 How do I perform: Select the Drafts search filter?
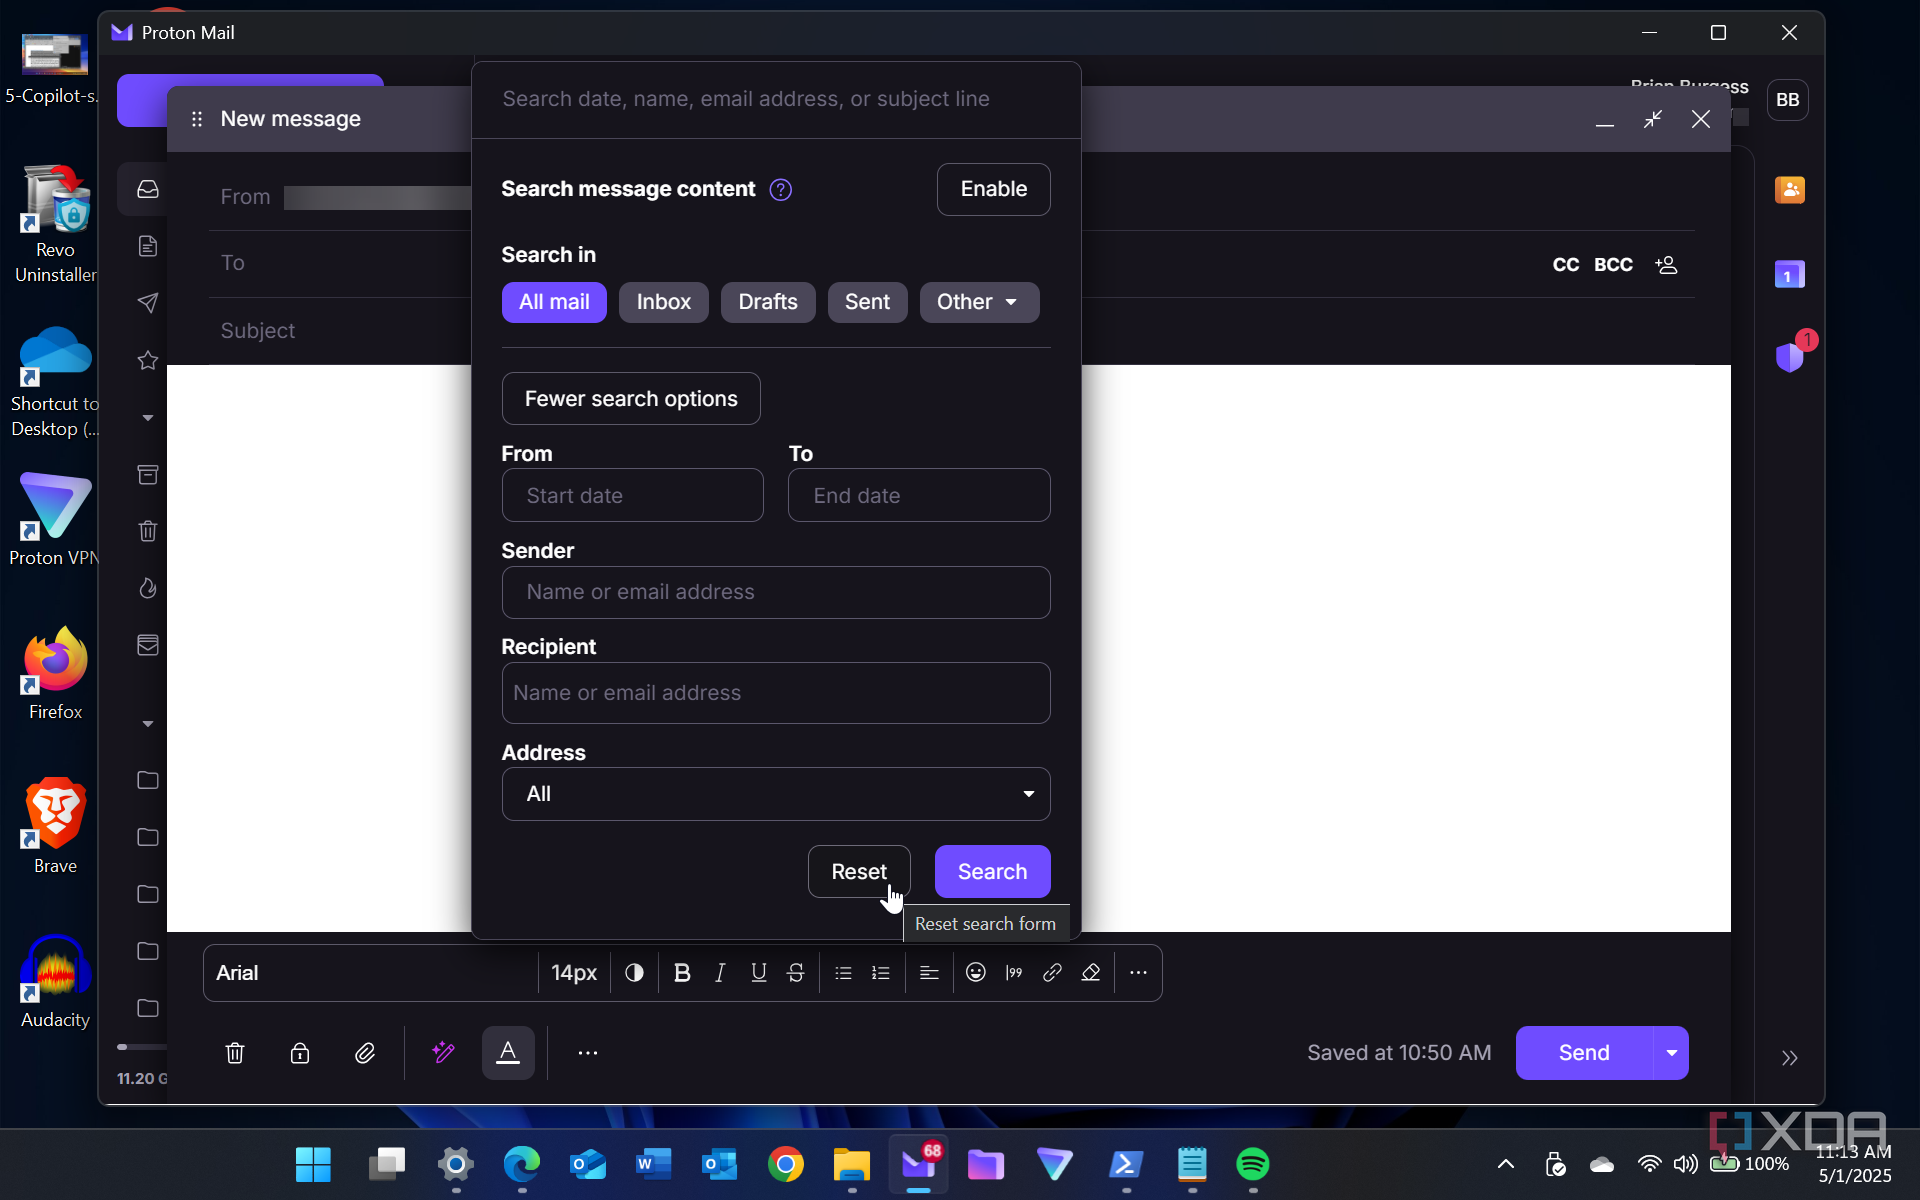(x=768, y=302)
